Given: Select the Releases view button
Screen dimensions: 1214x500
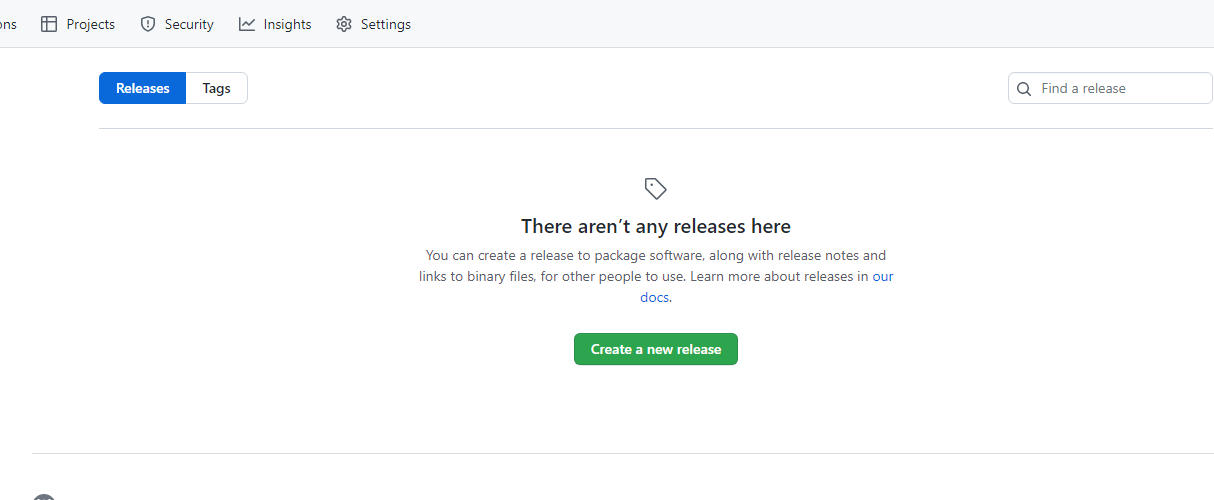Looking at the screenshot, I should 142,88.
